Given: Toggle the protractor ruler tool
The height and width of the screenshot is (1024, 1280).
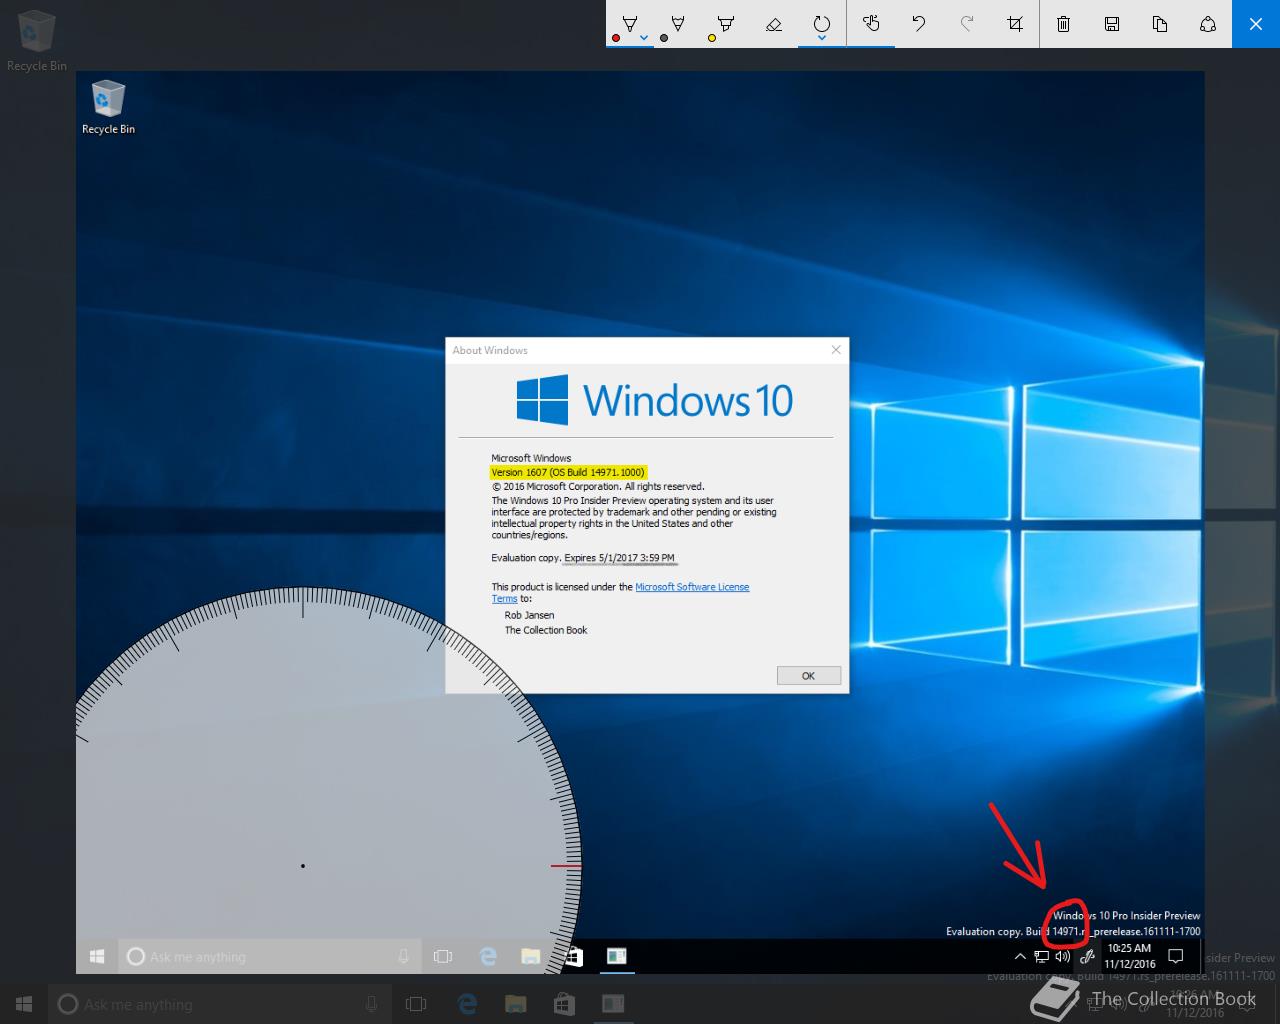Looking at the screenshot, I should click(821, 22).
